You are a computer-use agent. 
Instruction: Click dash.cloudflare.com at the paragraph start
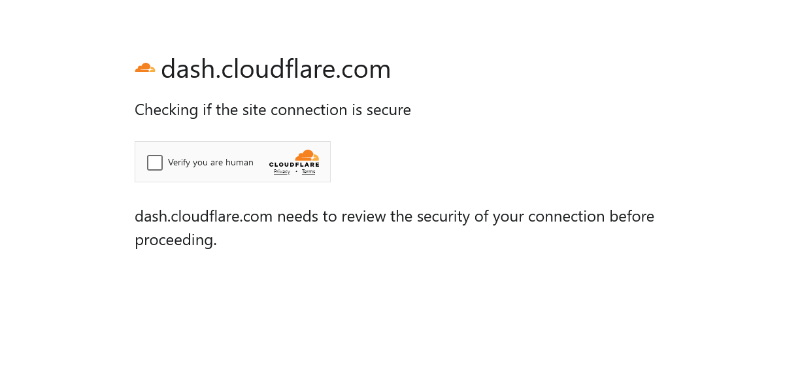click(x=203, y=216)
